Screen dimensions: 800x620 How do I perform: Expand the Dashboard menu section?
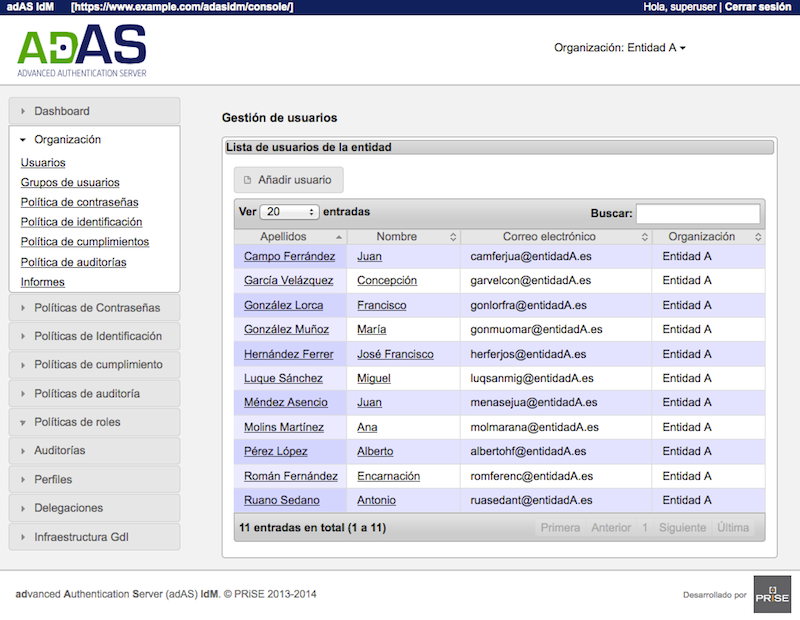pos(94,111)
